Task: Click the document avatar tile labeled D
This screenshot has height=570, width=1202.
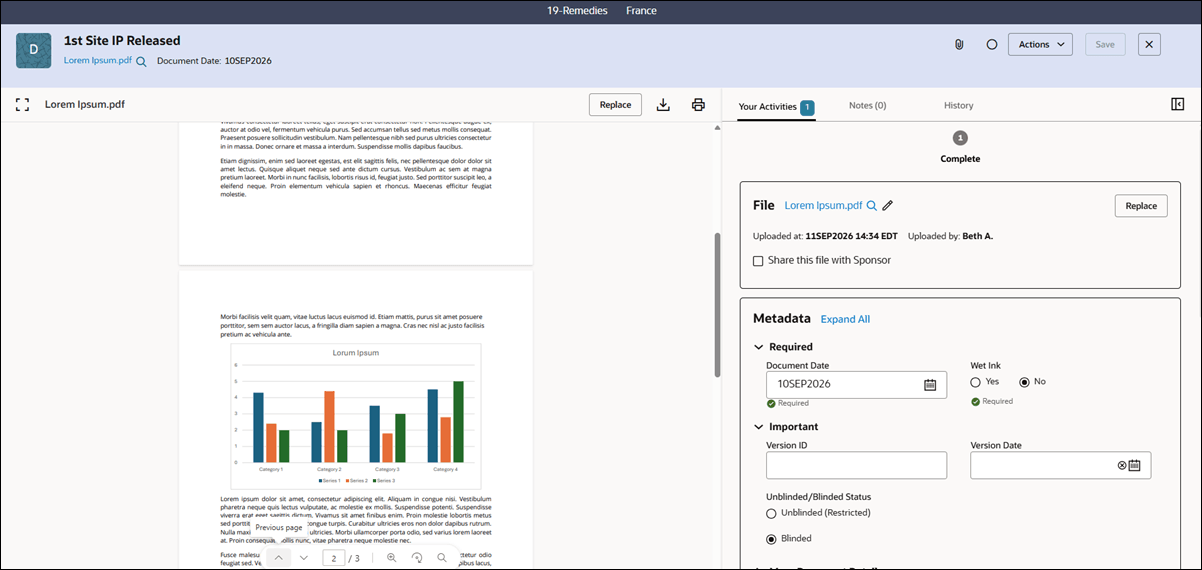Action: click(x=34, y=49)
